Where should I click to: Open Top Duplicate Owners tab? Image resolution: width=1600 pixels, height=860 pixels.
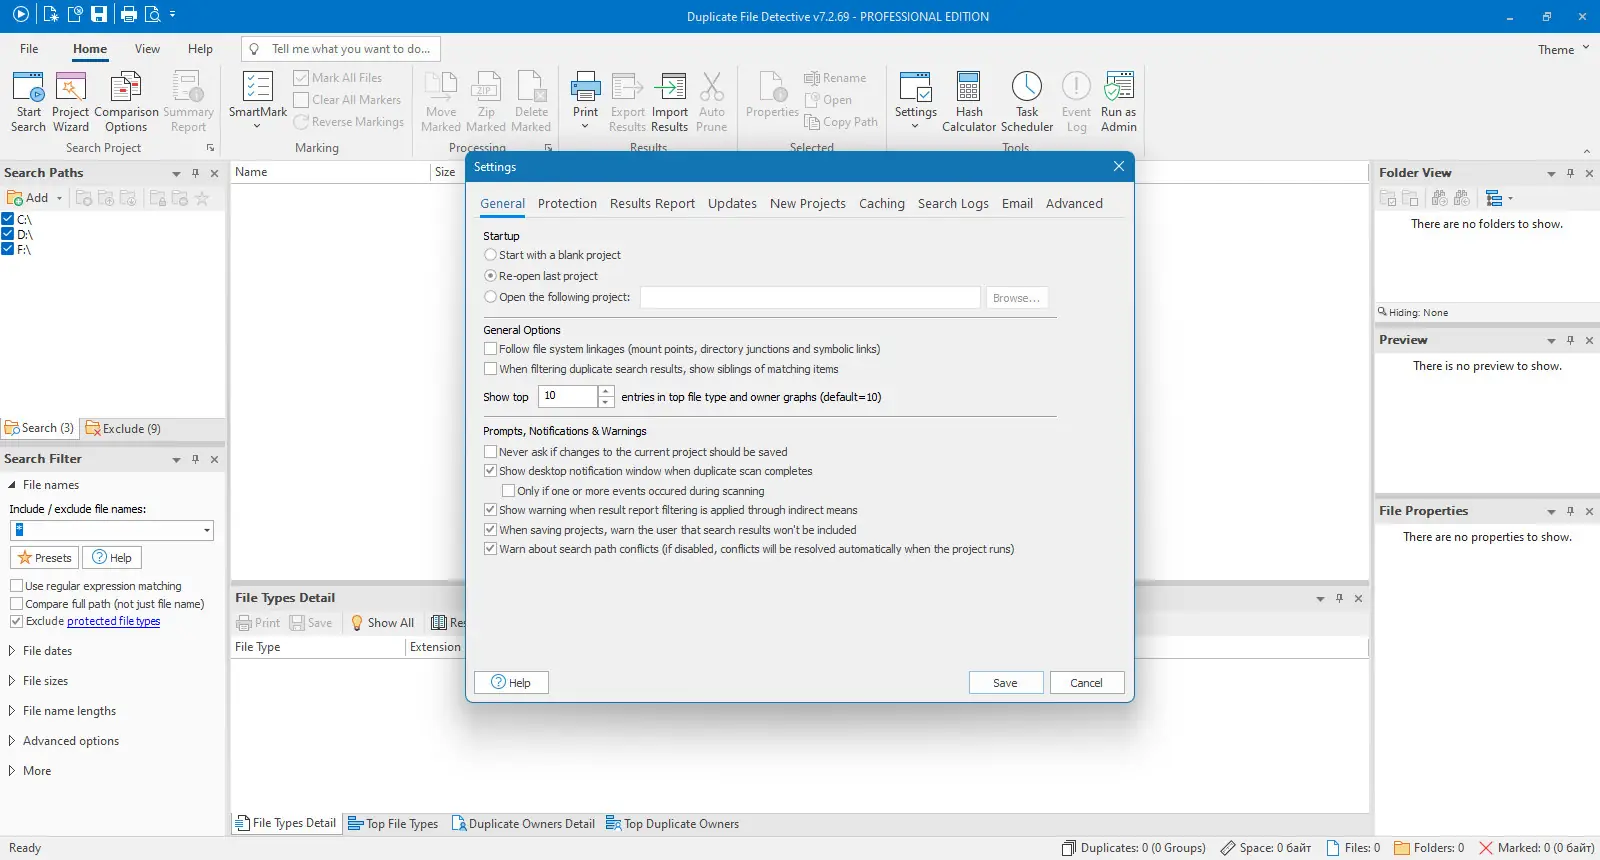click(x=672, y=824)
